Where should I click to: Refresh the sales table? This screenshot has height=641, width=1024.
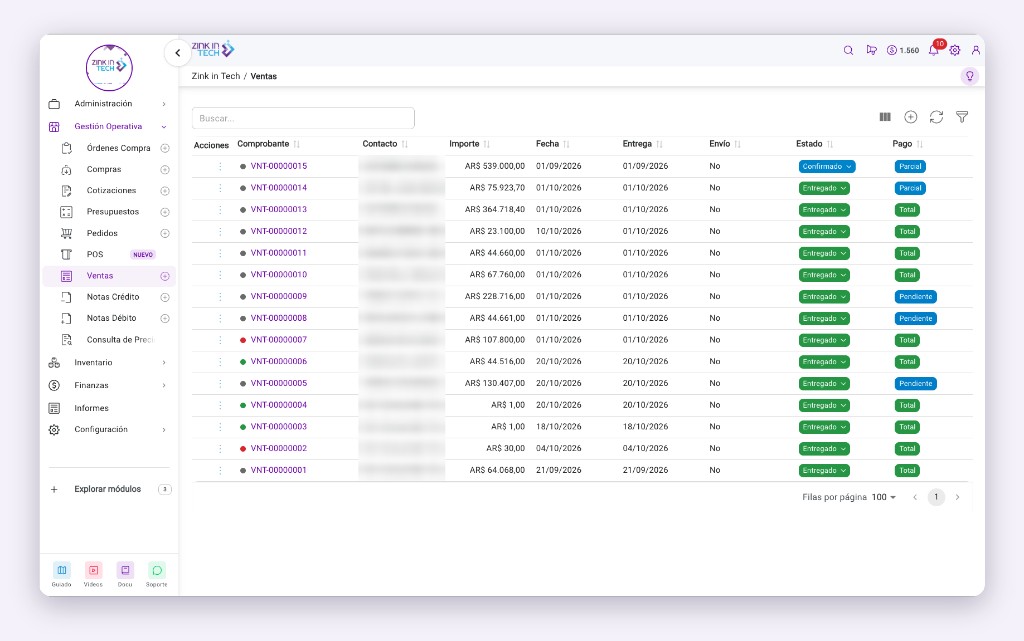point(936,117)
